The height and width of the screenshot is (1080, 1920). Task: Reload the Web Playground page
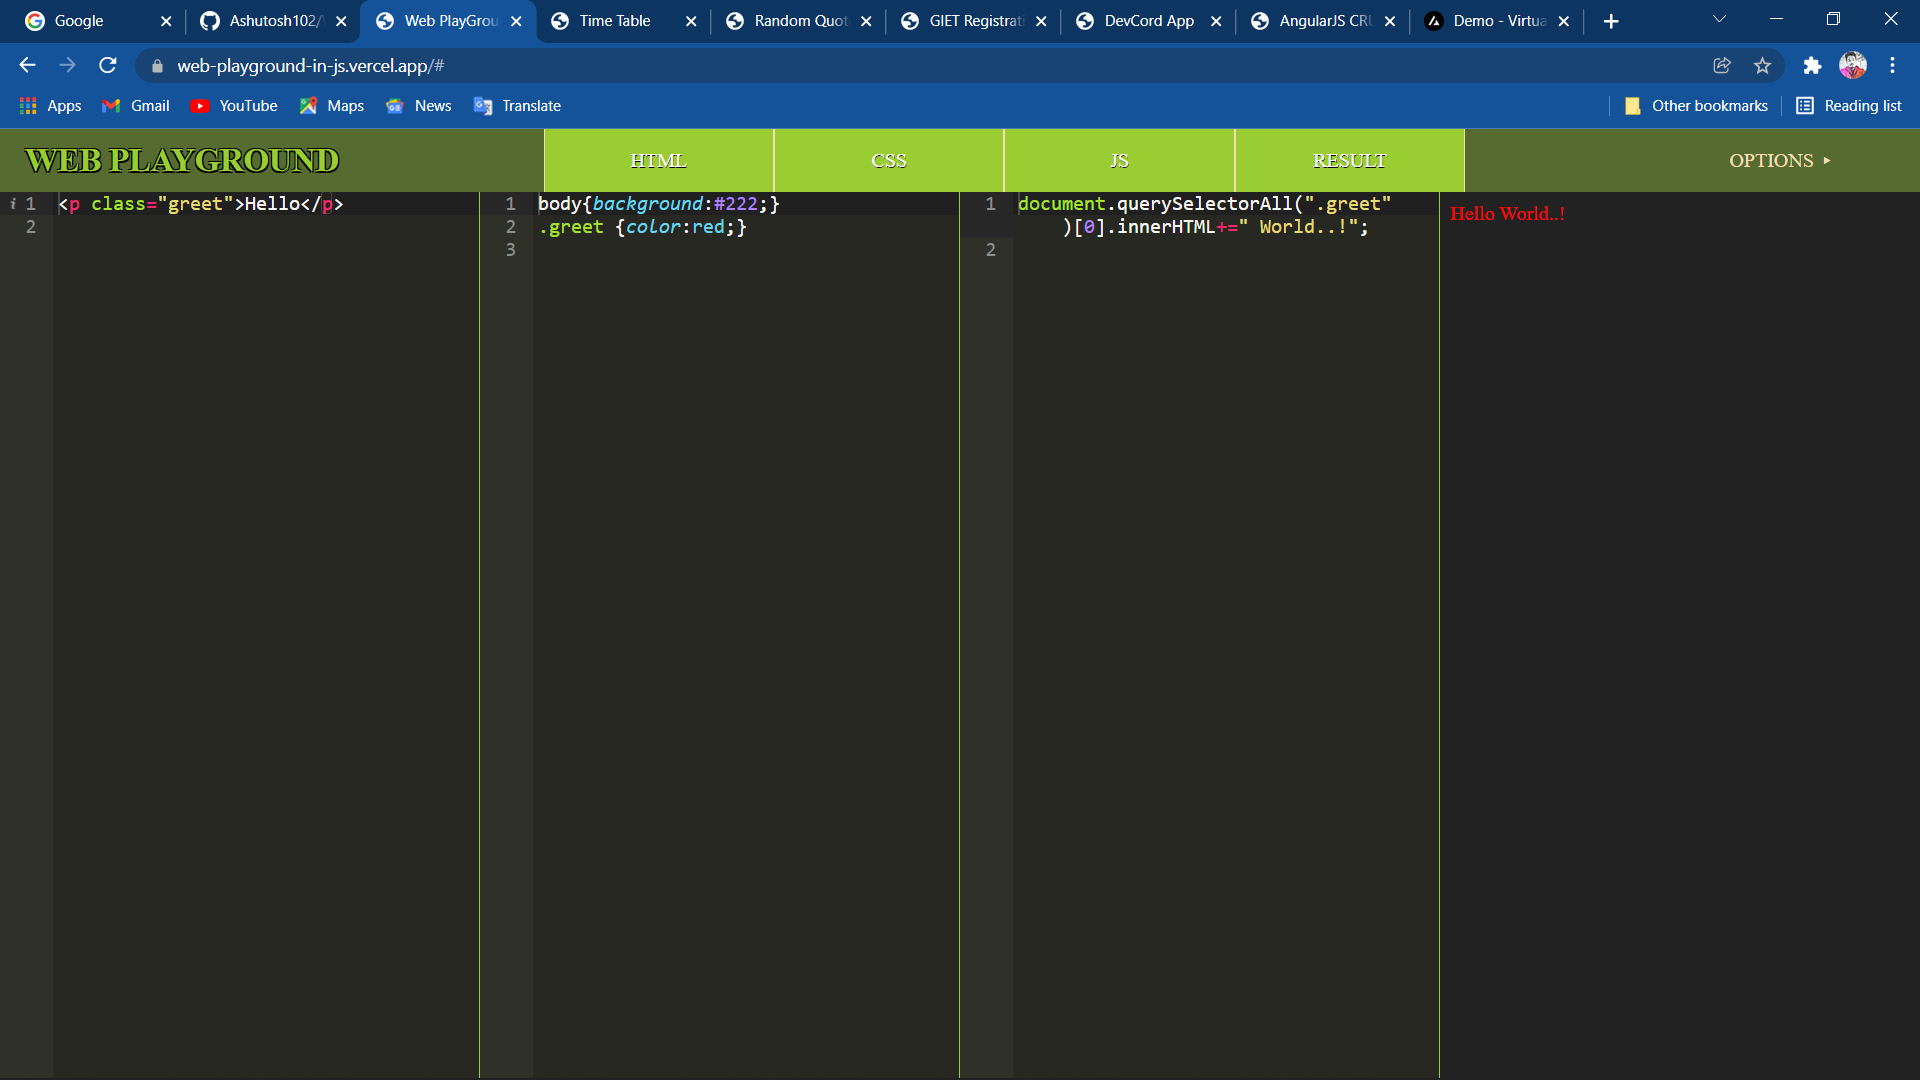107,65
